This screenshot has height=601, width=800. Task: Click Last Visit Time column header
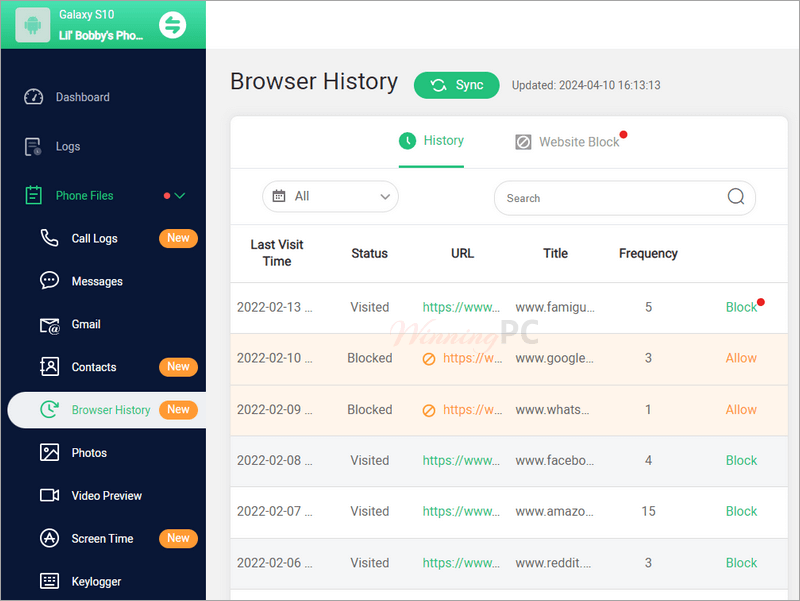click(x=277, y=253)
